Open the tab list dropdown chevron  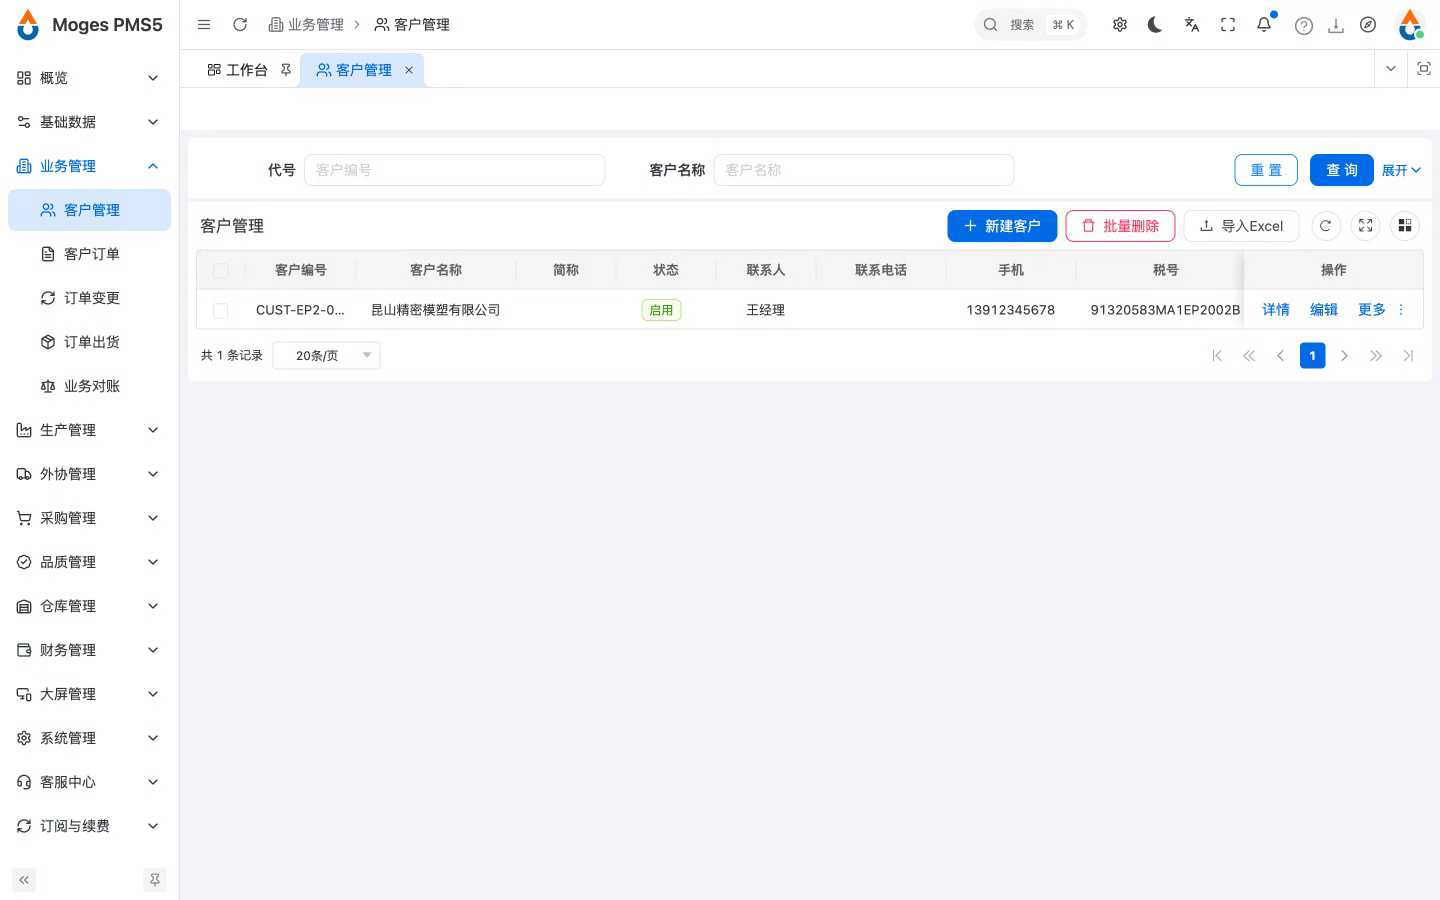coord(1390,69)
